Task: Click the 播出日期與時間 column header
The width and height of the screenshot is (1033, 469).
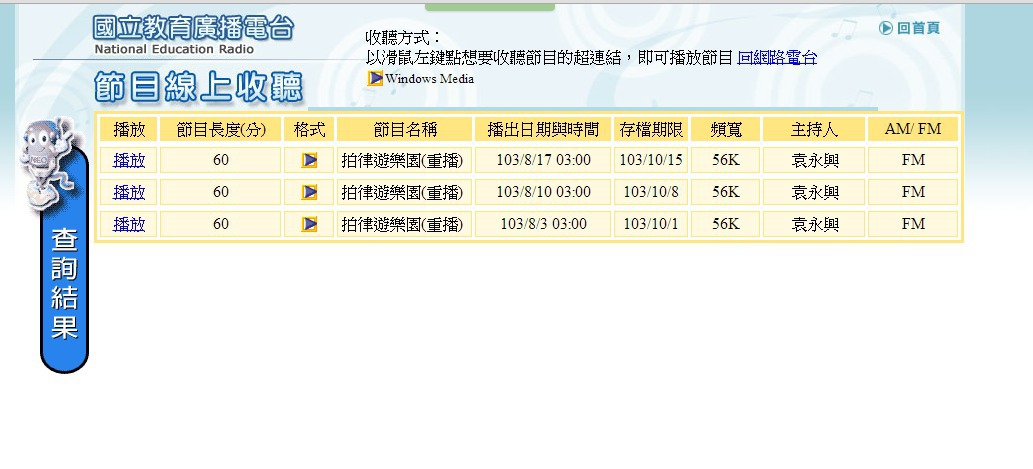Action: pyautogui.click(x=543, y=129)
